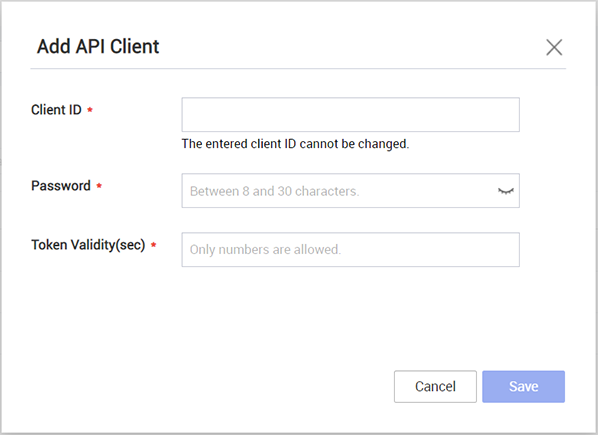The height and width of the screenshot is (435, 598).
Task: Close the Add API Client dialog
Action: (x=554, y=47)
